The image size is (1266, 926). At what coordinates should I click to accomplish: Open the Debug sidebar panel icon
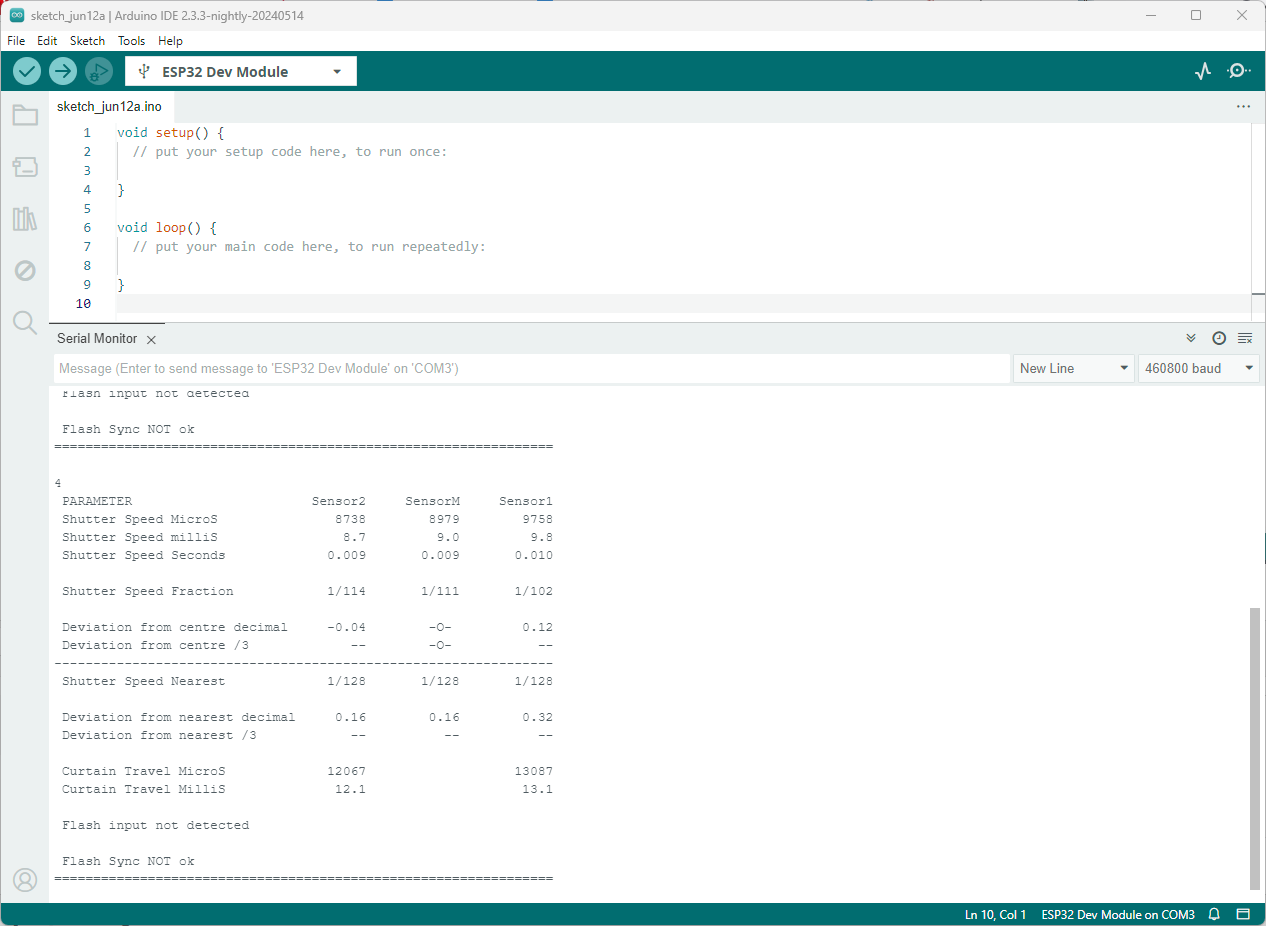[25, 271]
